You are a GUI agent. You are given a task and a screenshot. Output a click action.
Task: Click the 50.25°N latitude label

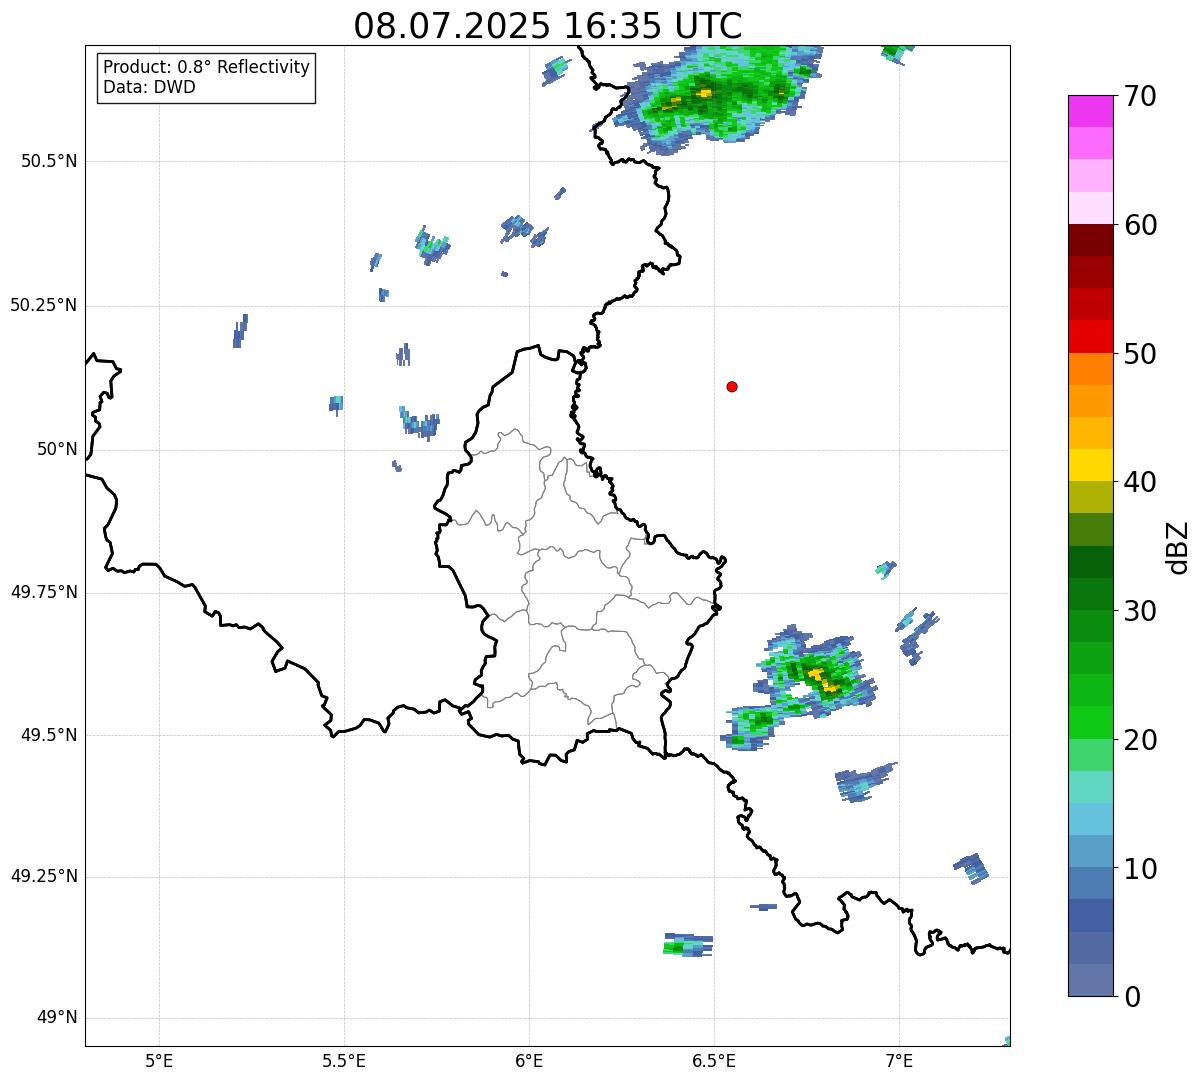[44, 305]
